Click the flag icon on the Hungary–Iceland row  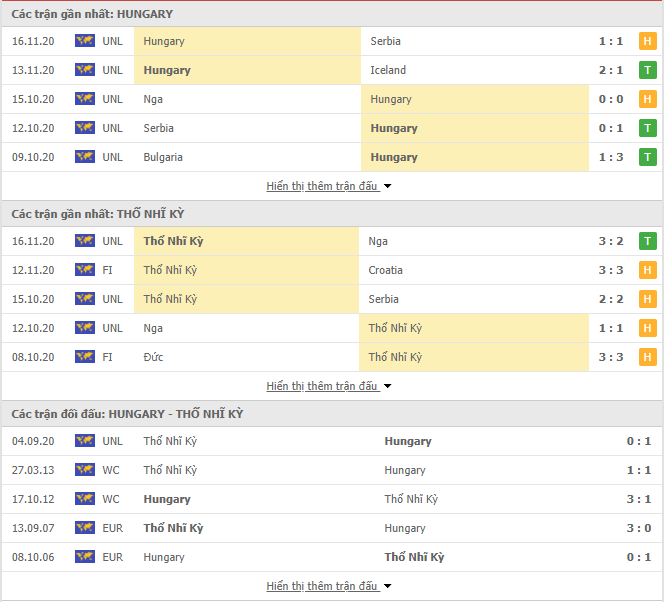pyautogui.click(x=85, y=69)
